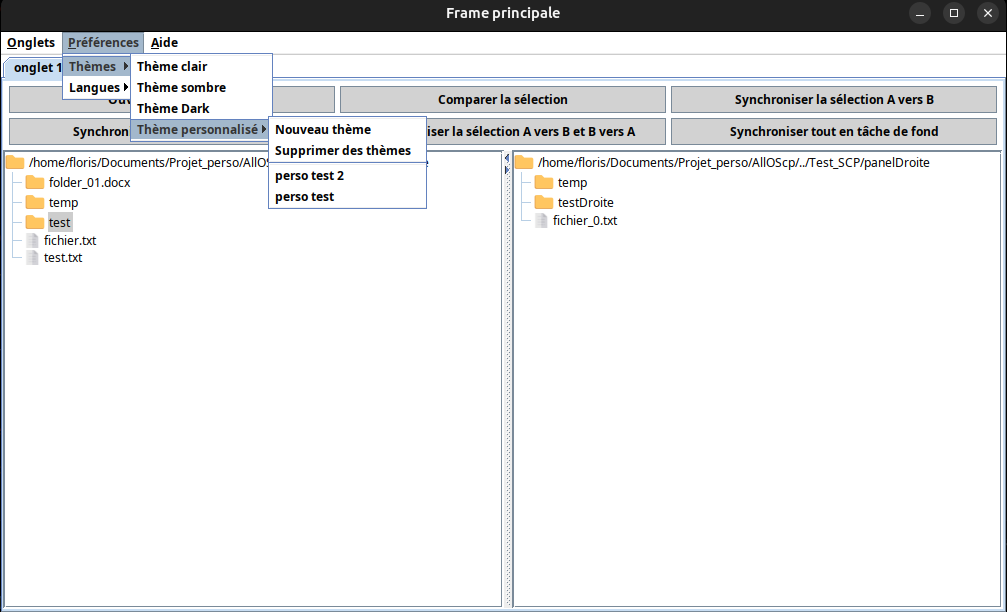Image resolution: width=1007 pixels, height=612 pixels.
Task: Apply the perso test 2 theme
Action: 309,176
